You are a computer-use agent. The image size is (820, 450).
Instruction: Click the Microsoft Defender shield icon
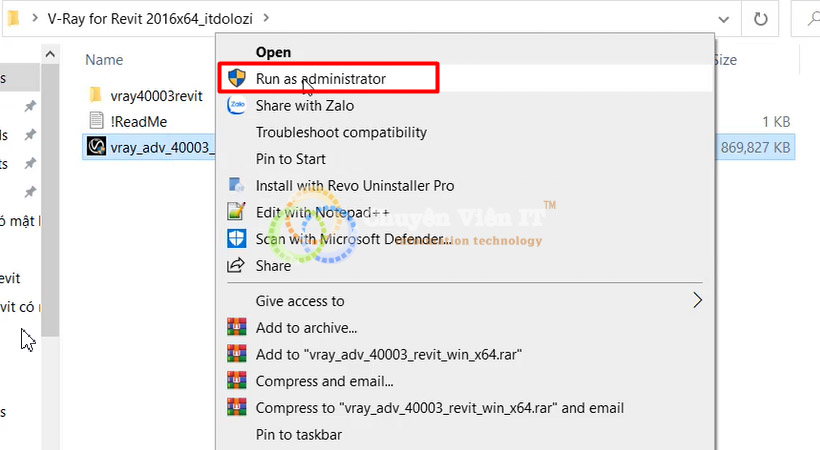(237, 239)
